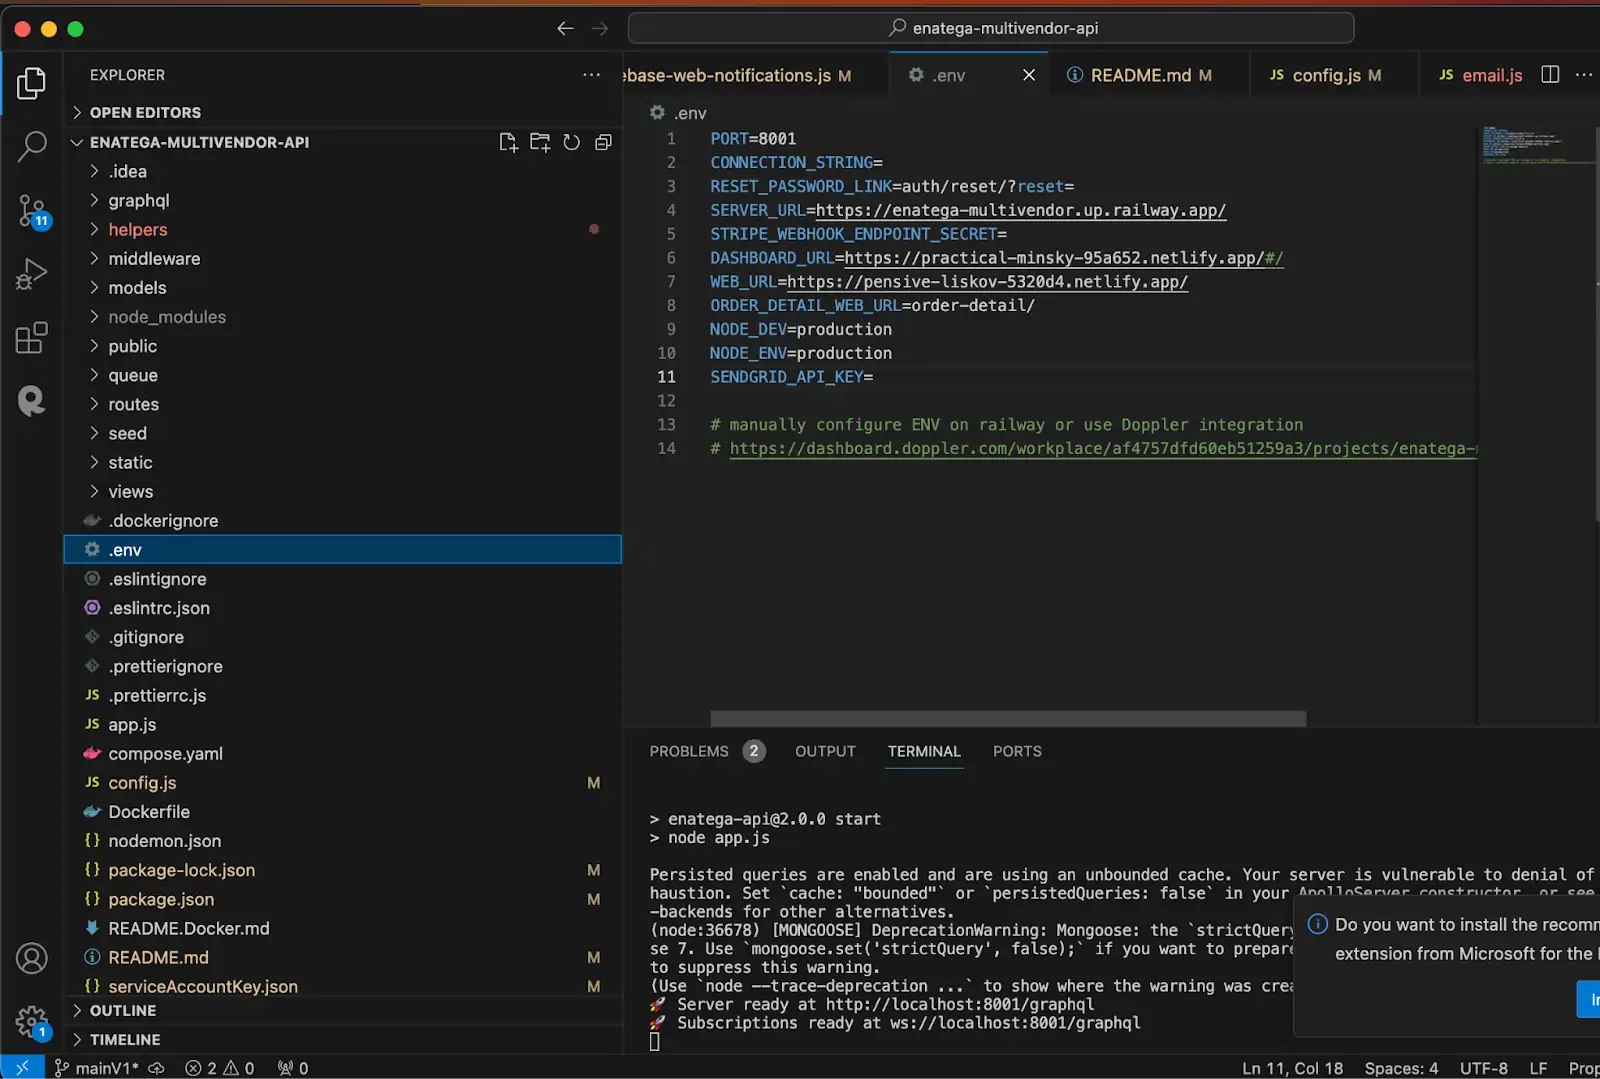This screenshot has width=1600, height=1079.
Task: Collapse the ENATEGA-MULTIVENDOR-API root folder
Action: coord(198,143)
